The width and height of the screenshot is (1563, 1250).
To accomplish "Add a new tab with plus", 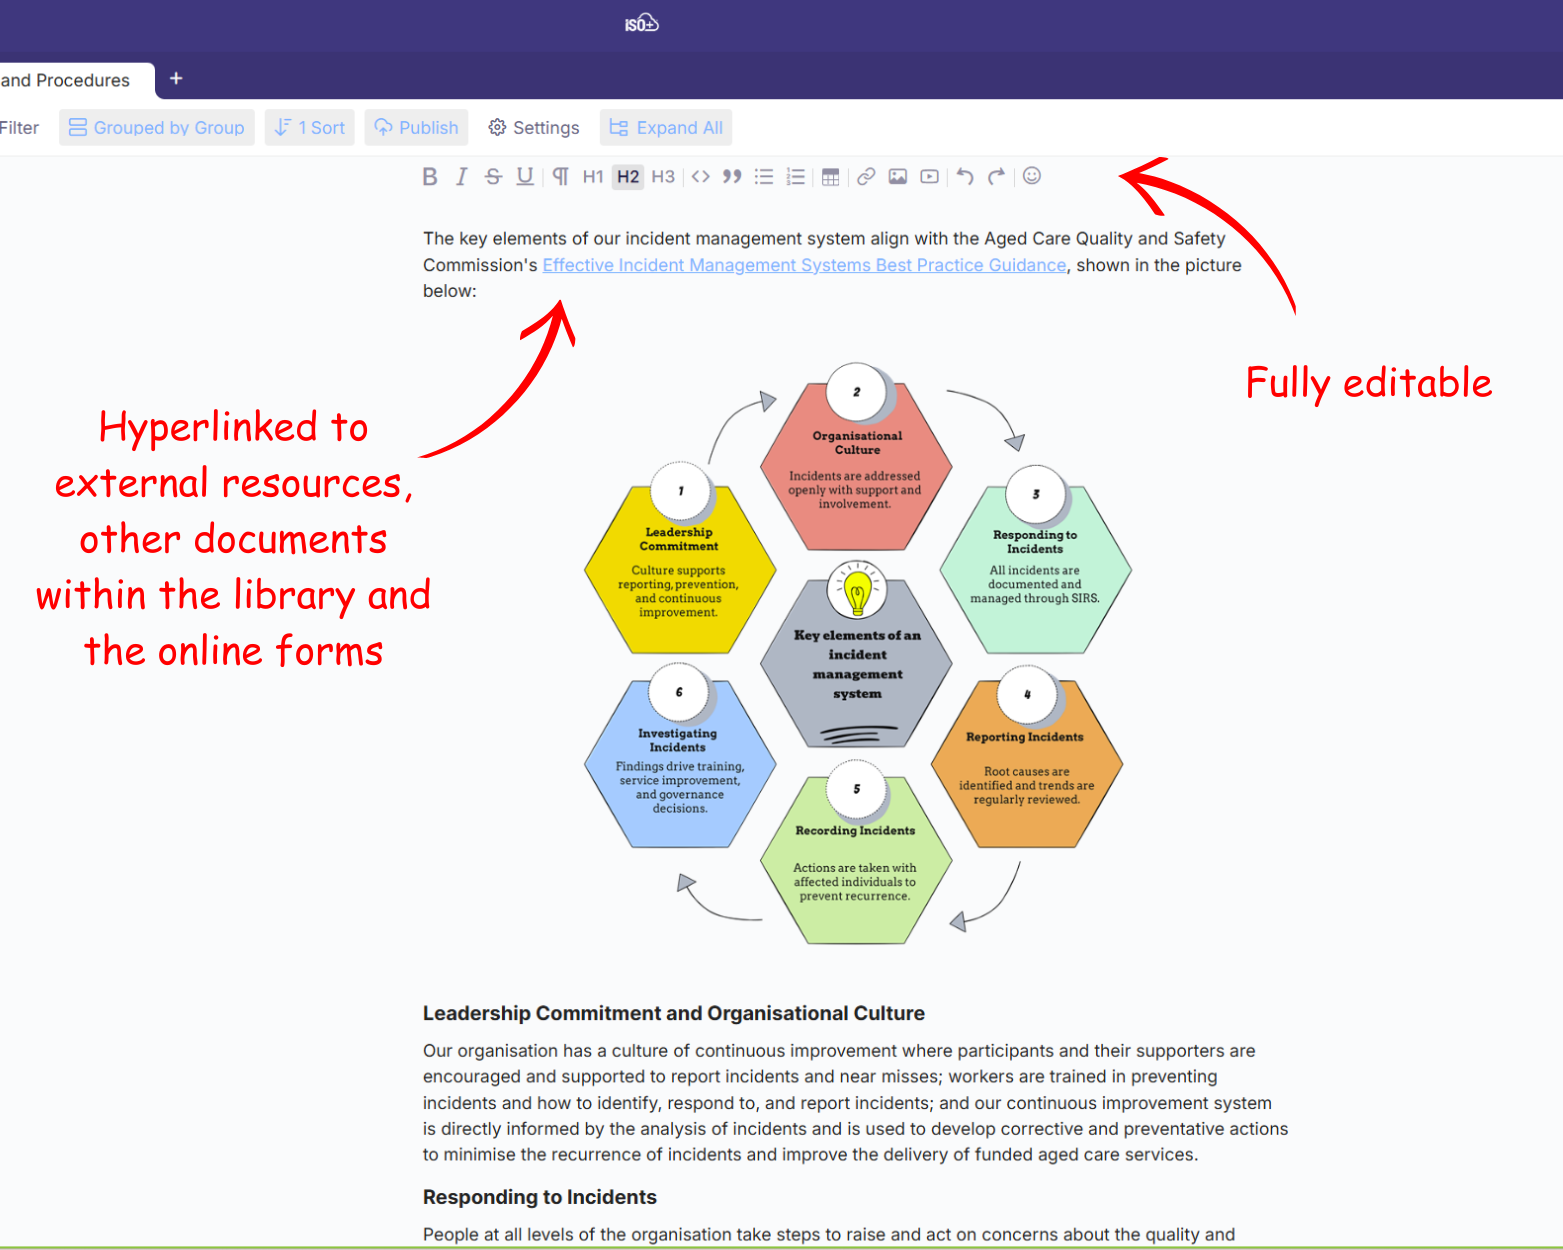I will (x=176, y=79).
